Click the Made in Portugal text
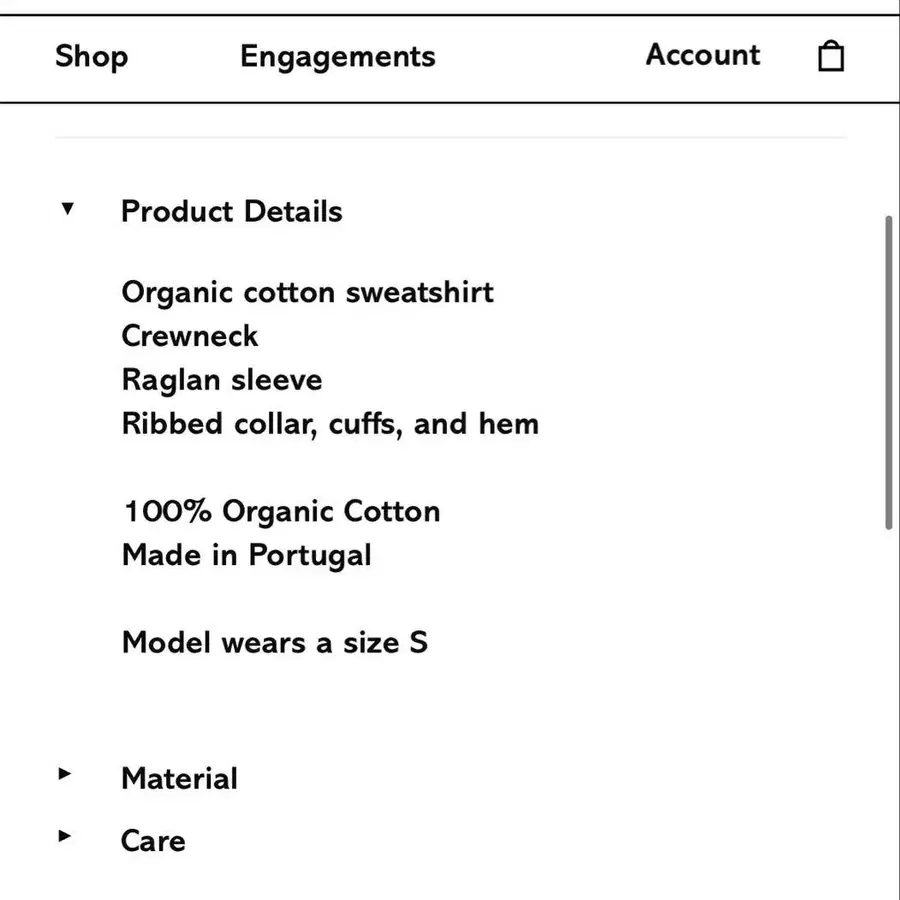This screenshot has width=900, height=900. click(x=246, y=556)
